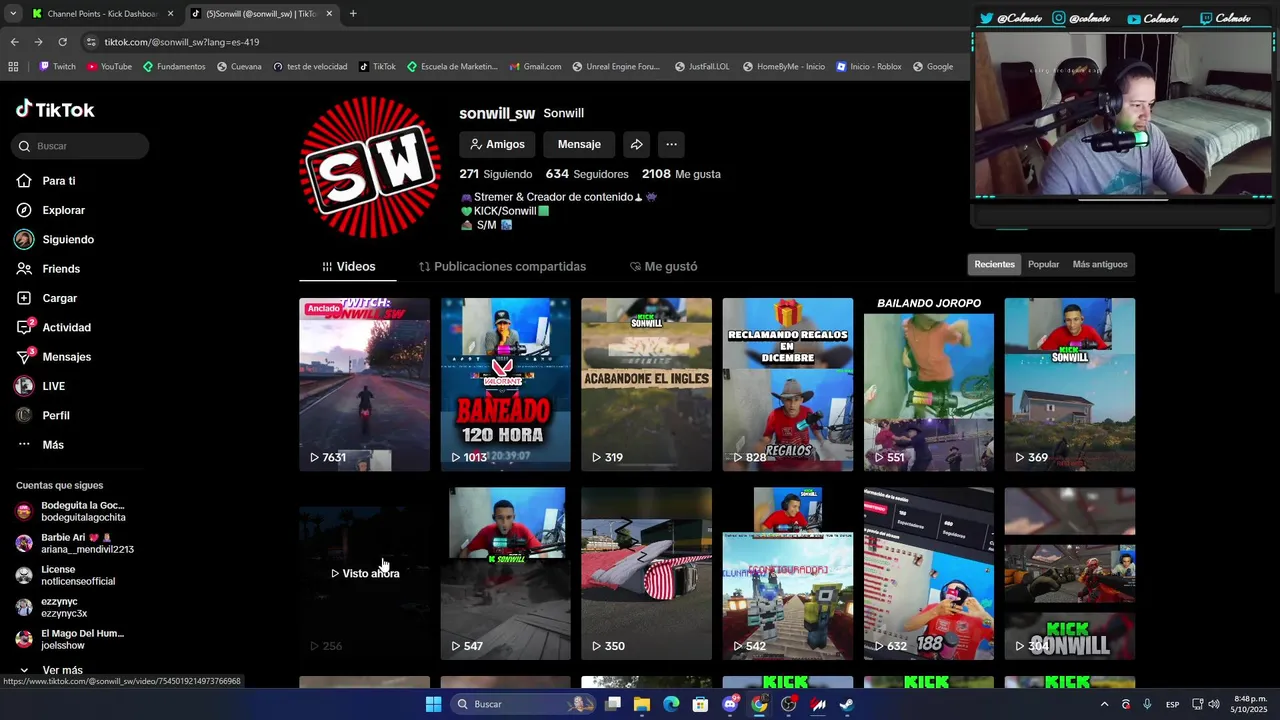Show hidden system tray icons

[x=1104, y=704]
